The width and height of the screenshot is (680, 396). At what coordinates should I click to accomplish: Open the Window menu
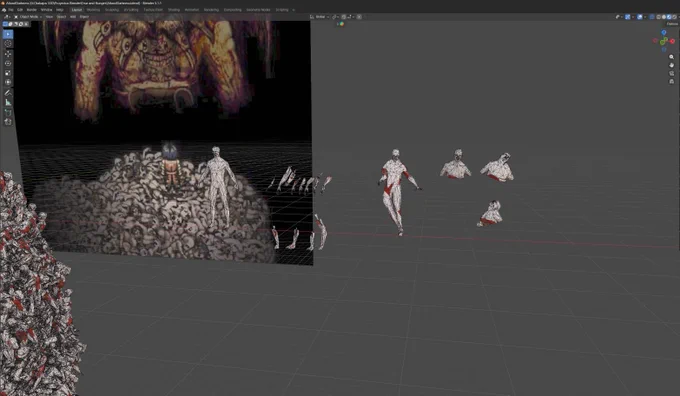pos(46,10)
